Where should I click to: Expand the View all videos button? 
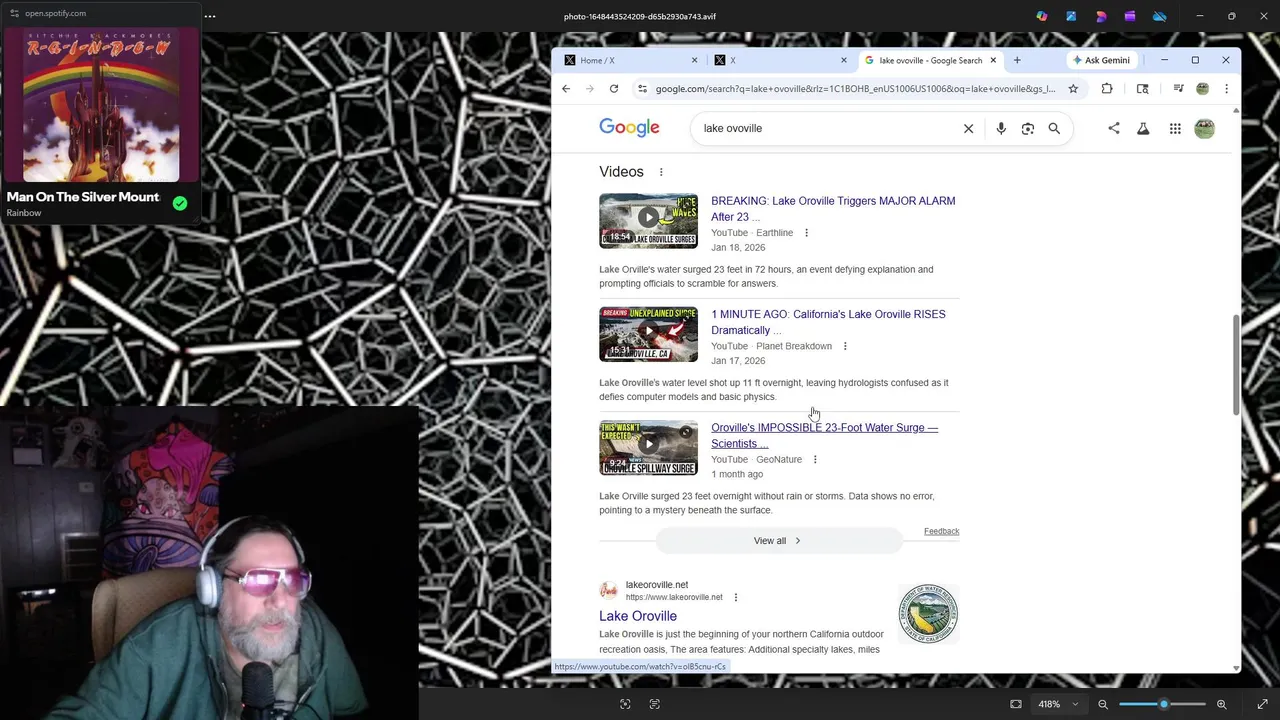tap(779, 541)
